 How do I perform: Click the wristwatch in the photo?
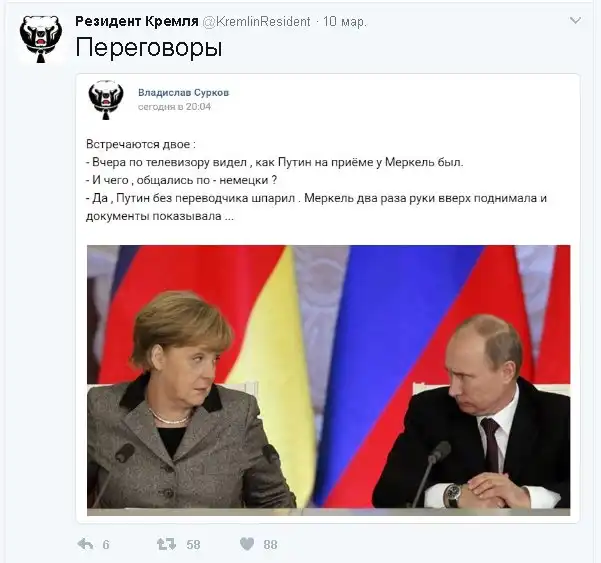(x=454, y=495)
